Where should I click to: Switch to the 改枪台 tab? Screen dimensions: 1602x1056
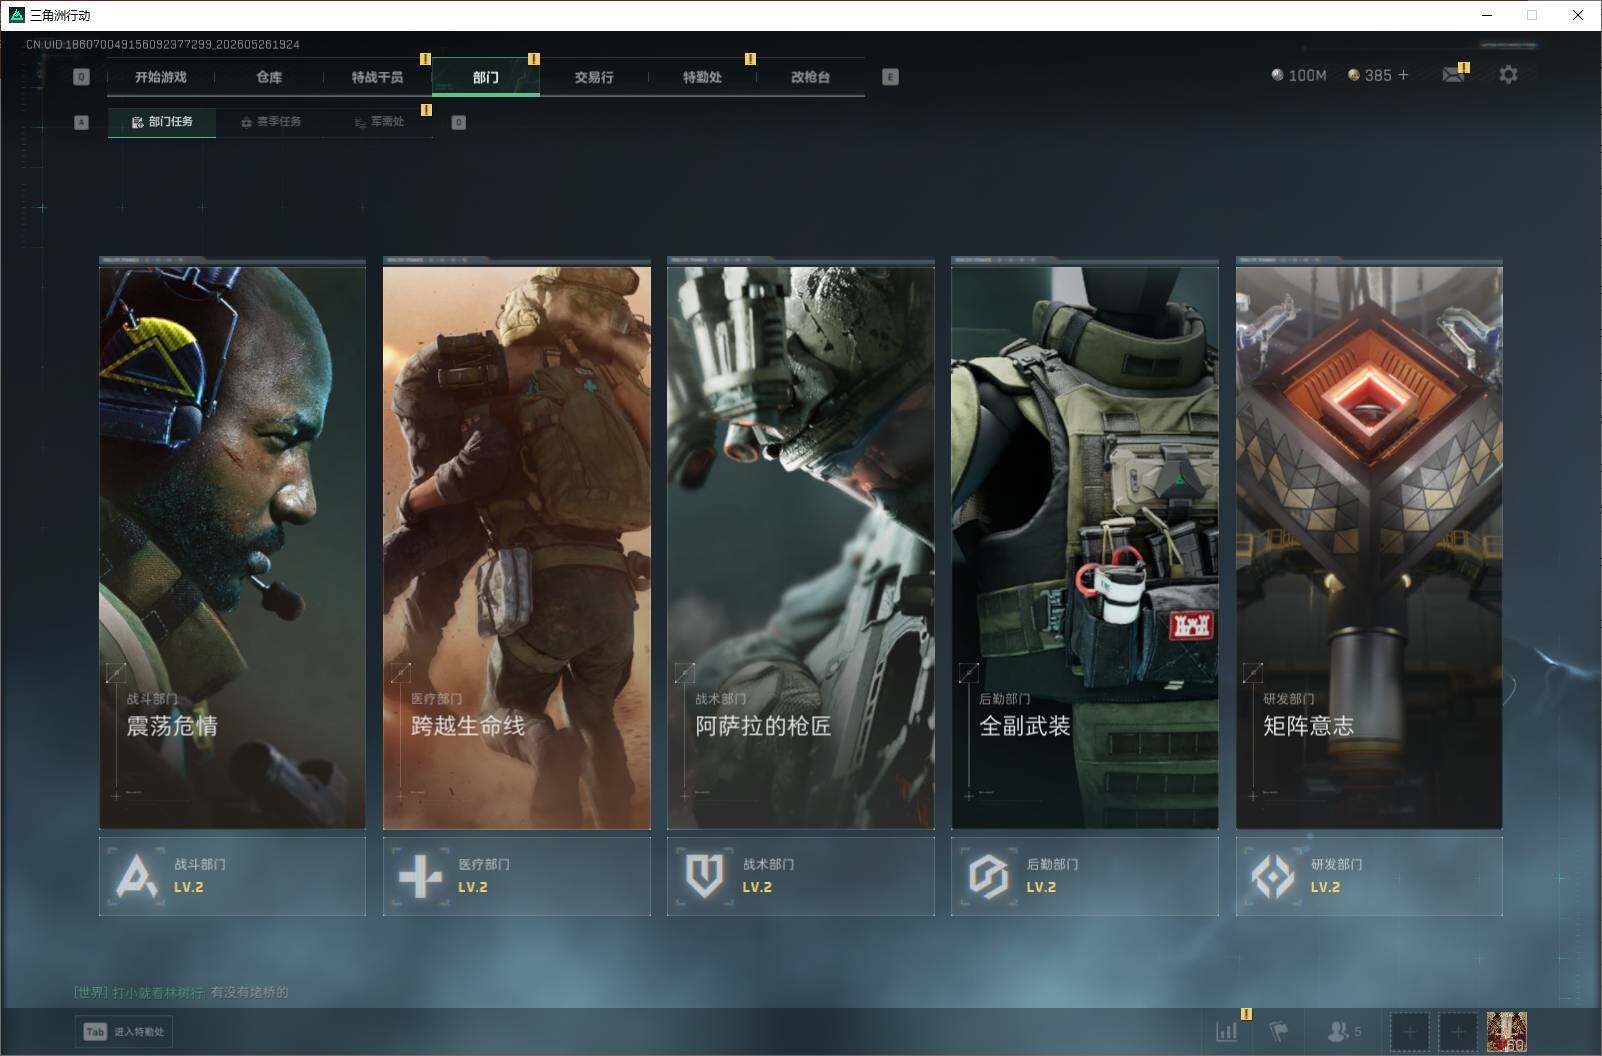(x=810, y=77)
